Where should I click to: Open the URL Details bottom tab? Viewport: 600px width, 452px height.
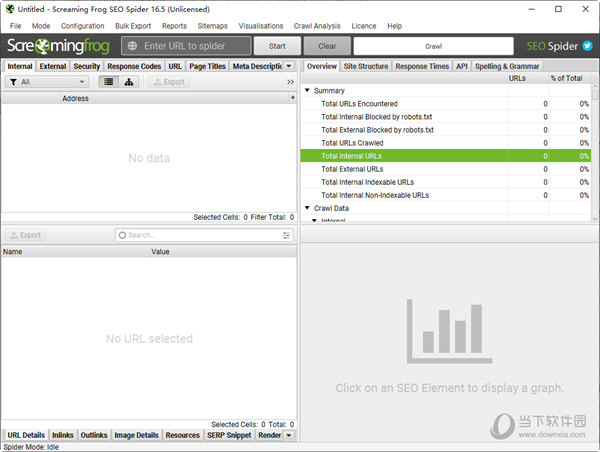[x=26, y=435]
